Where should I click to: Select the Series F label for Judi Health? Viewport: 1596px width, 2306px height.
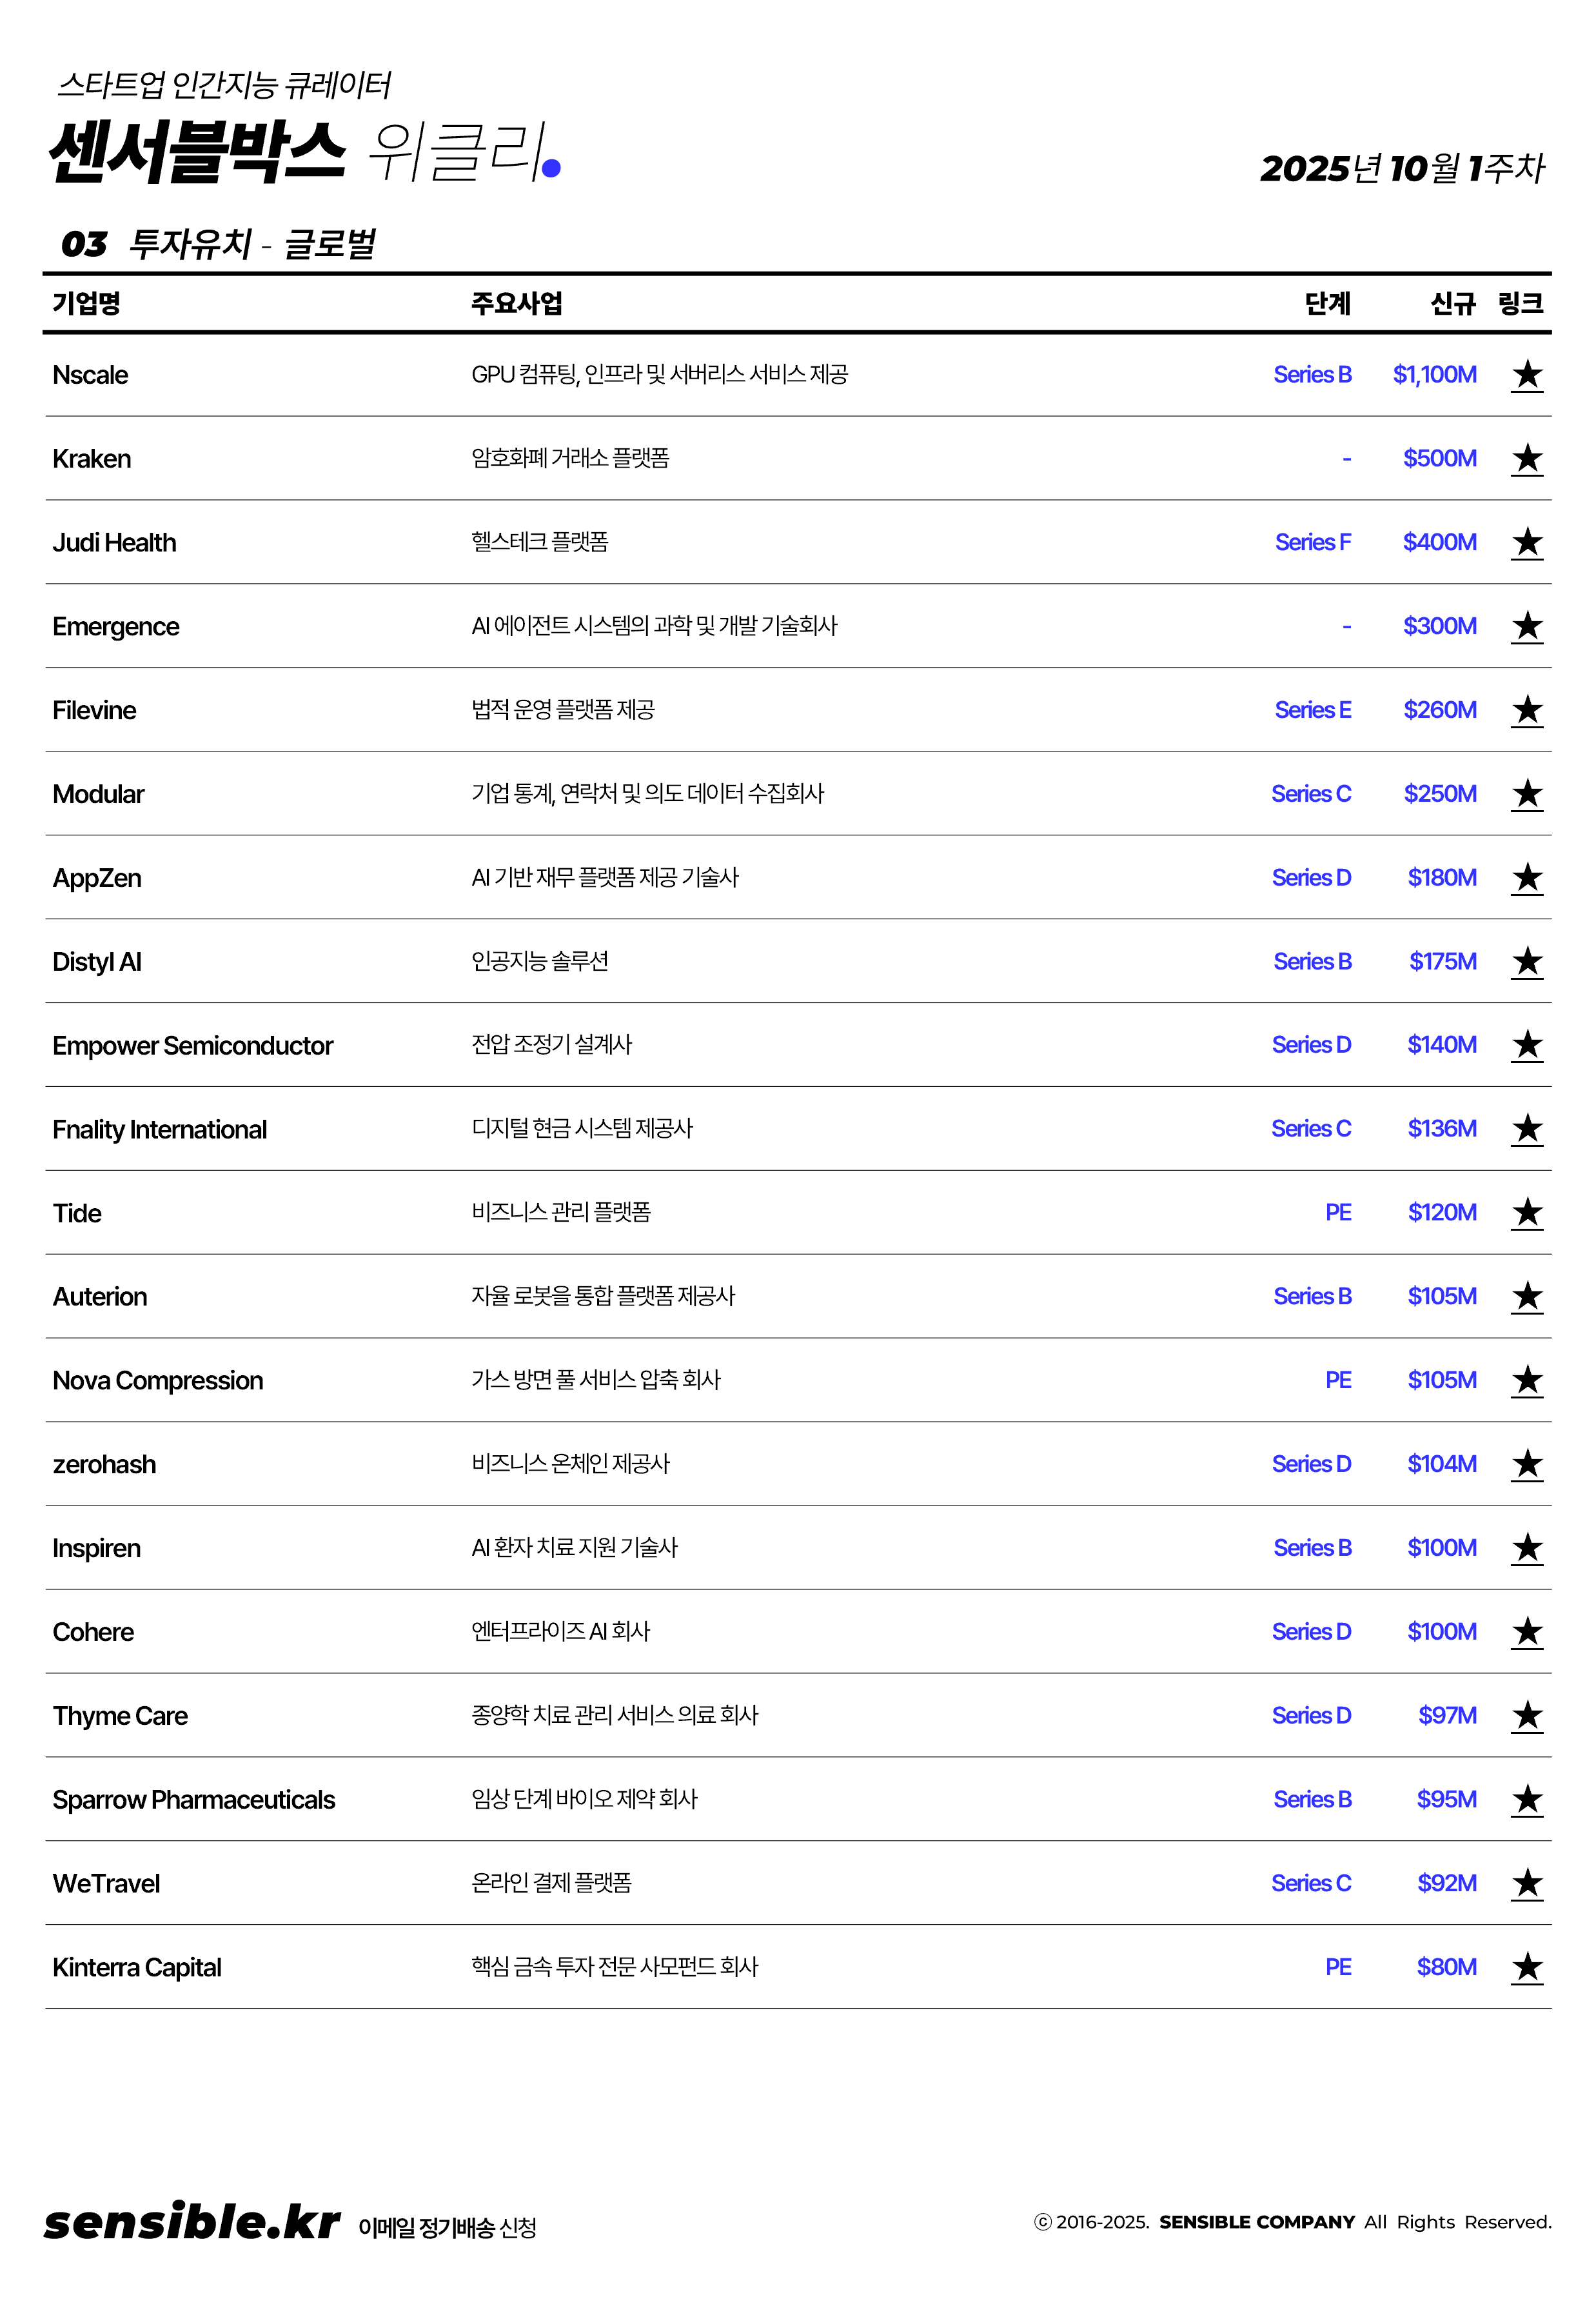click(x=1312, y=543)
